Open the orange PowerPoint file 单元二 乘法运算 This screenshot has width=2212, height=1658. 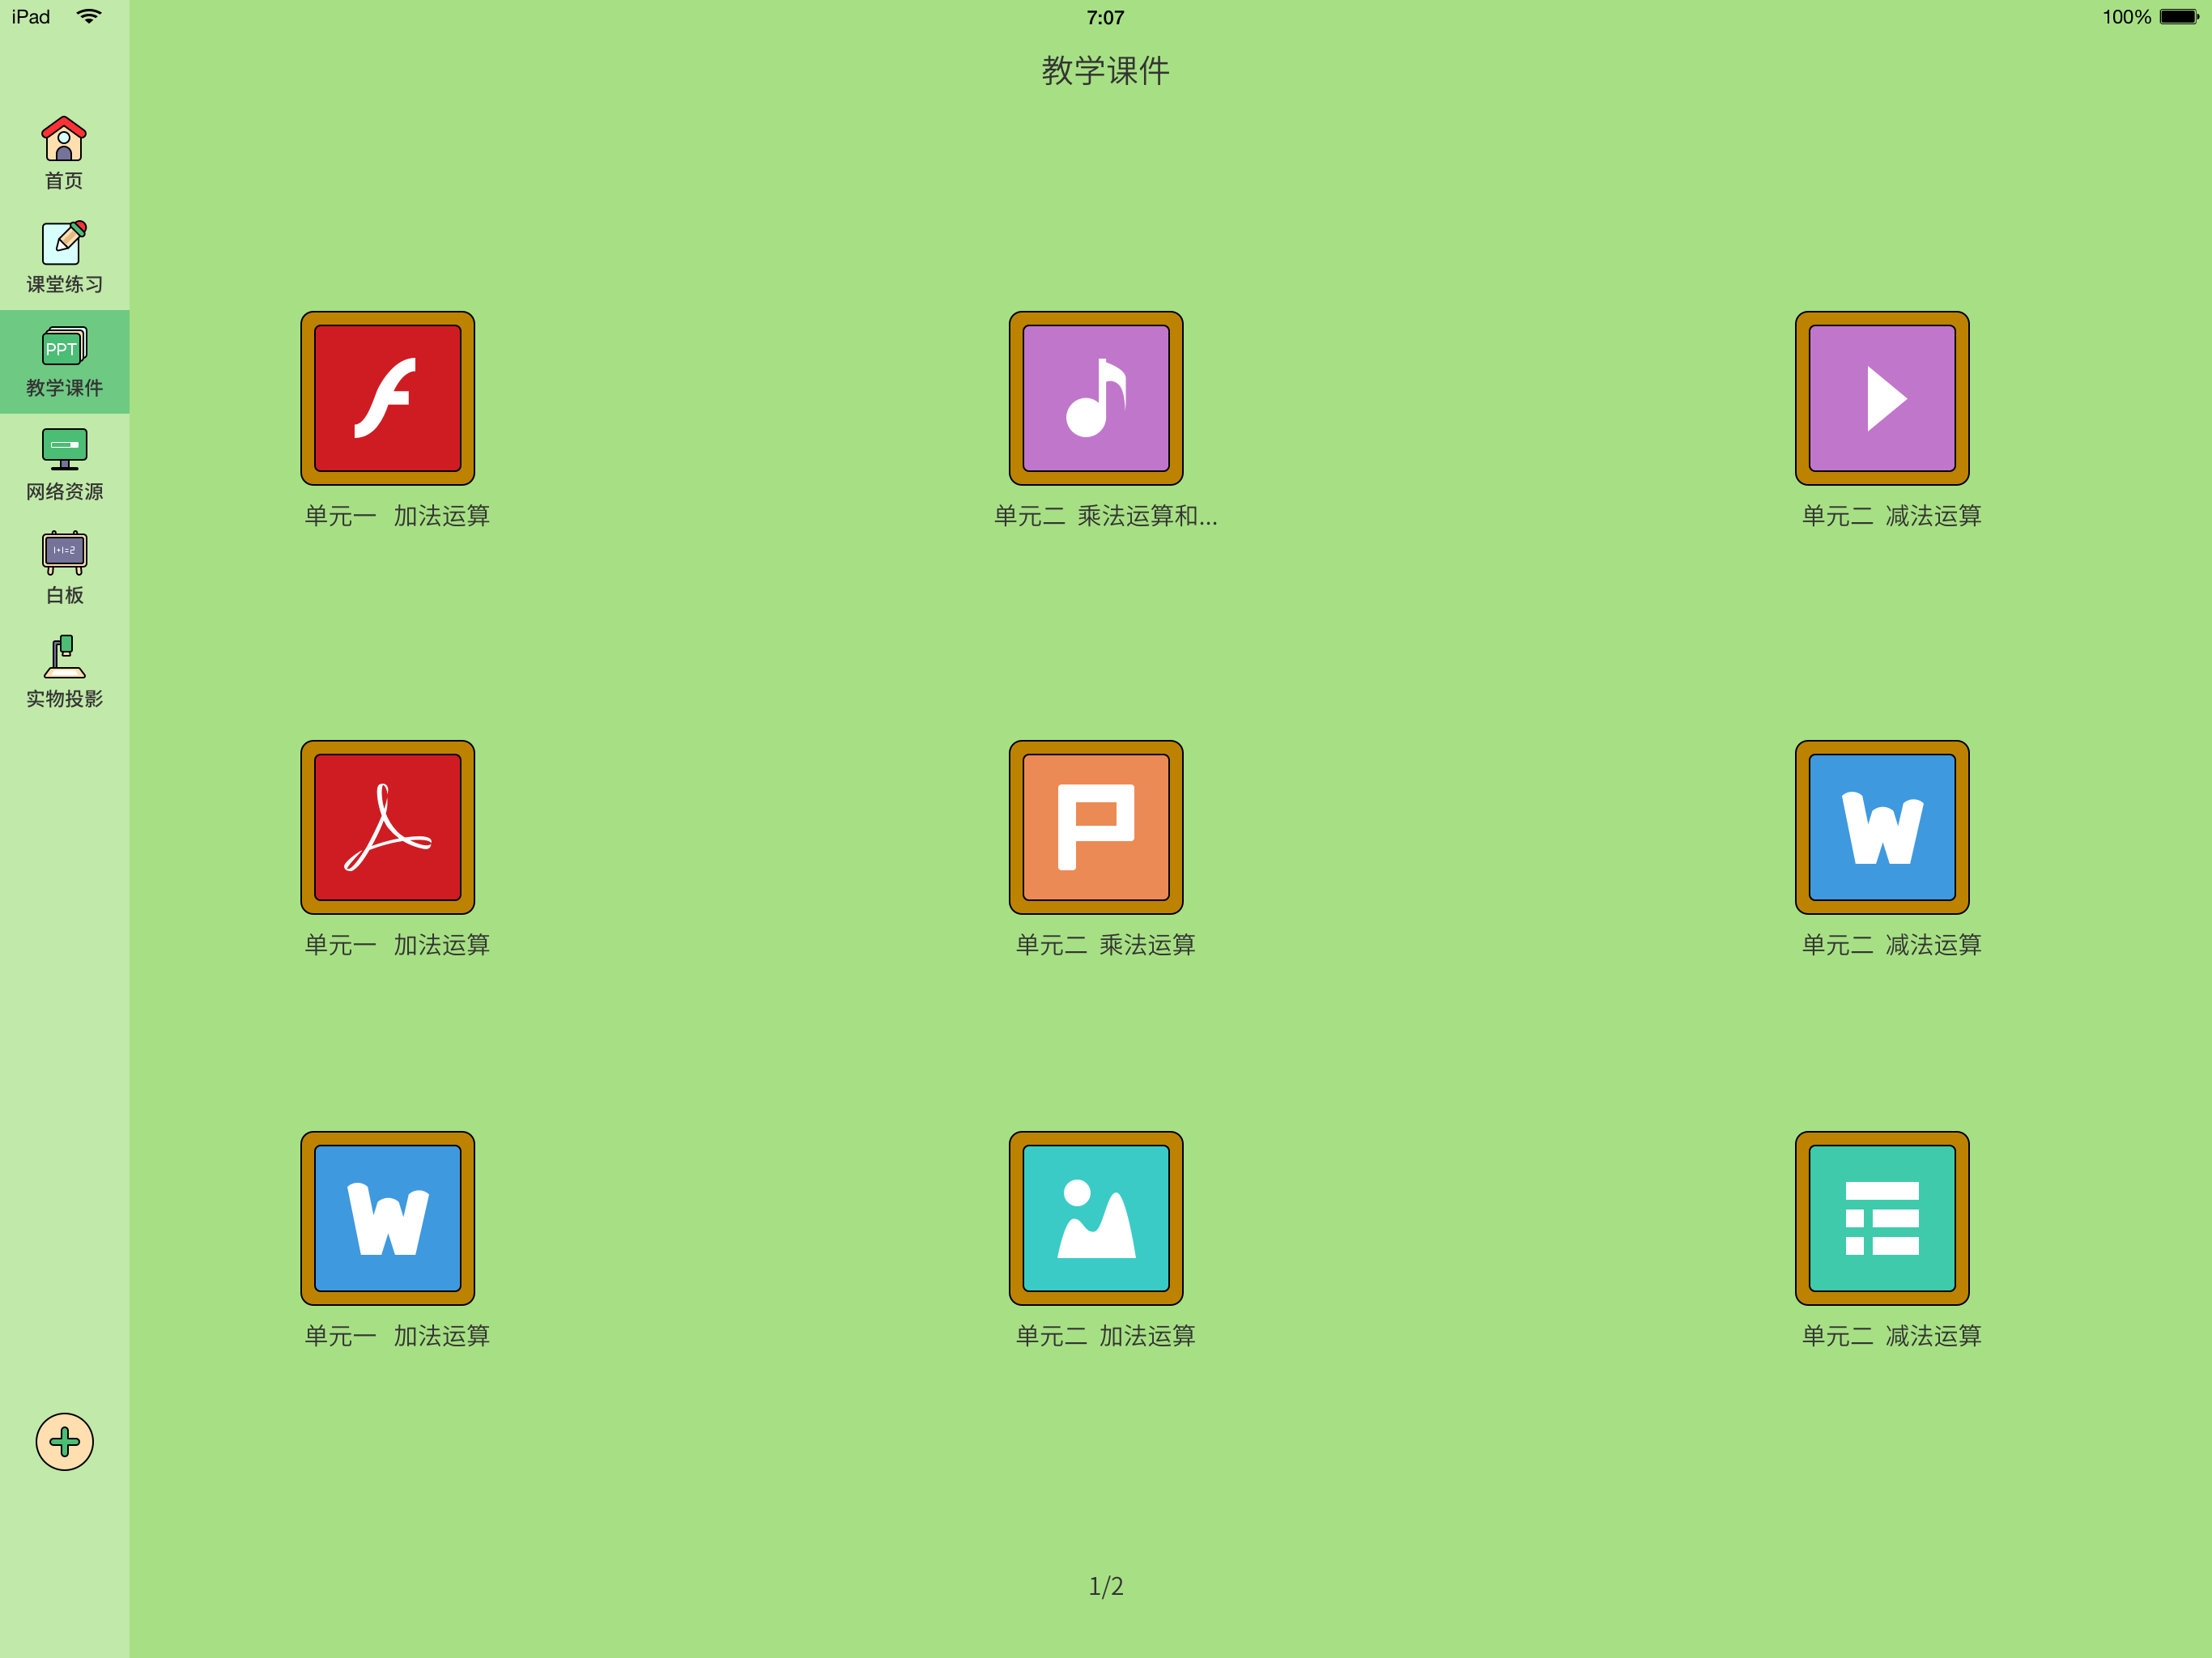[x=1096, y=827]
